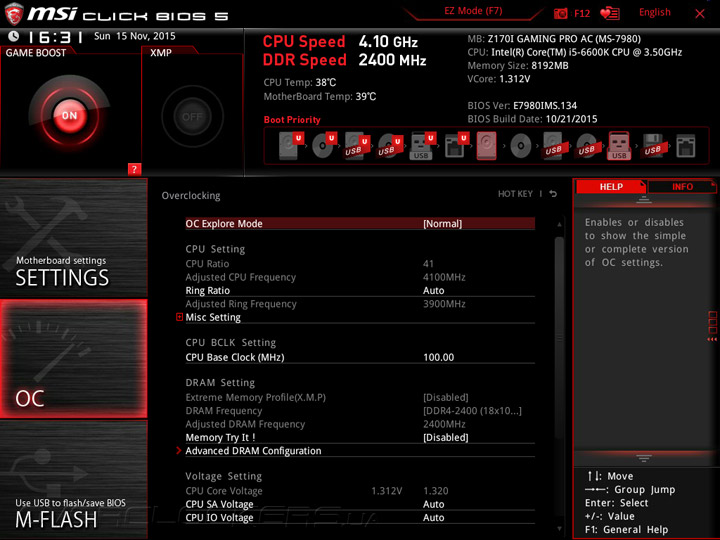
Task: Close the BIOS with the red X
Action: [x=700, y=14]
